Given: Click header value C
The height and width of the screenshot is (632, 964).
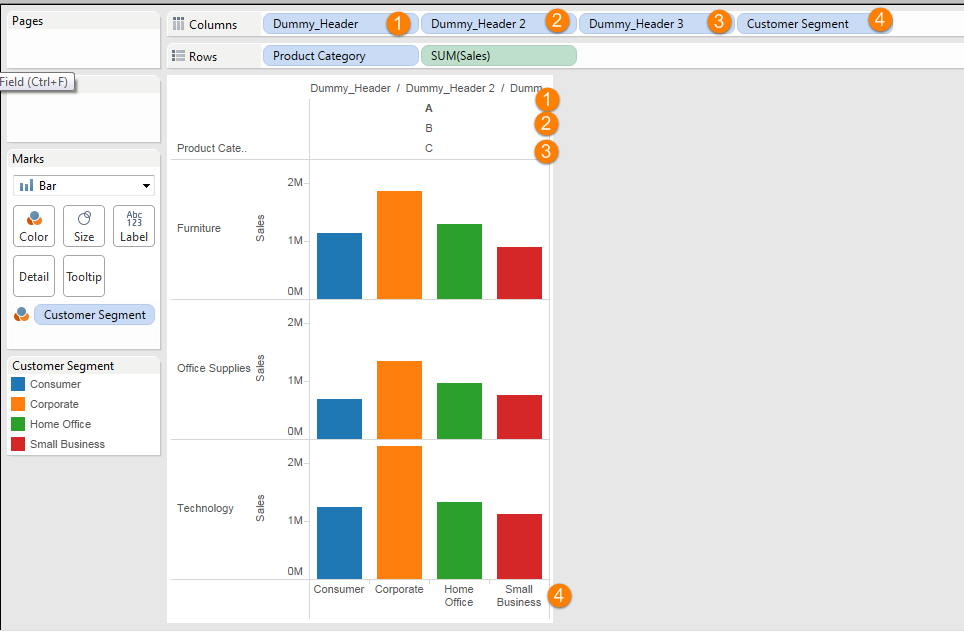Looking at the screenshot, I should click(429, 148).
